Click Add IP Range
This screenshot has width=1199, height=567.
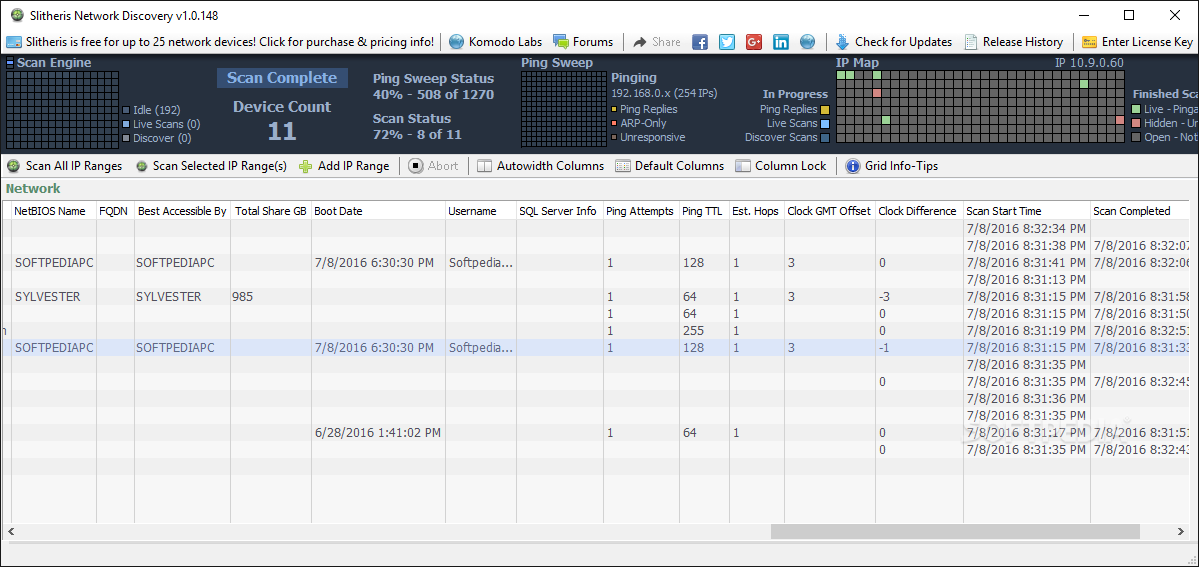pos(344,166)
